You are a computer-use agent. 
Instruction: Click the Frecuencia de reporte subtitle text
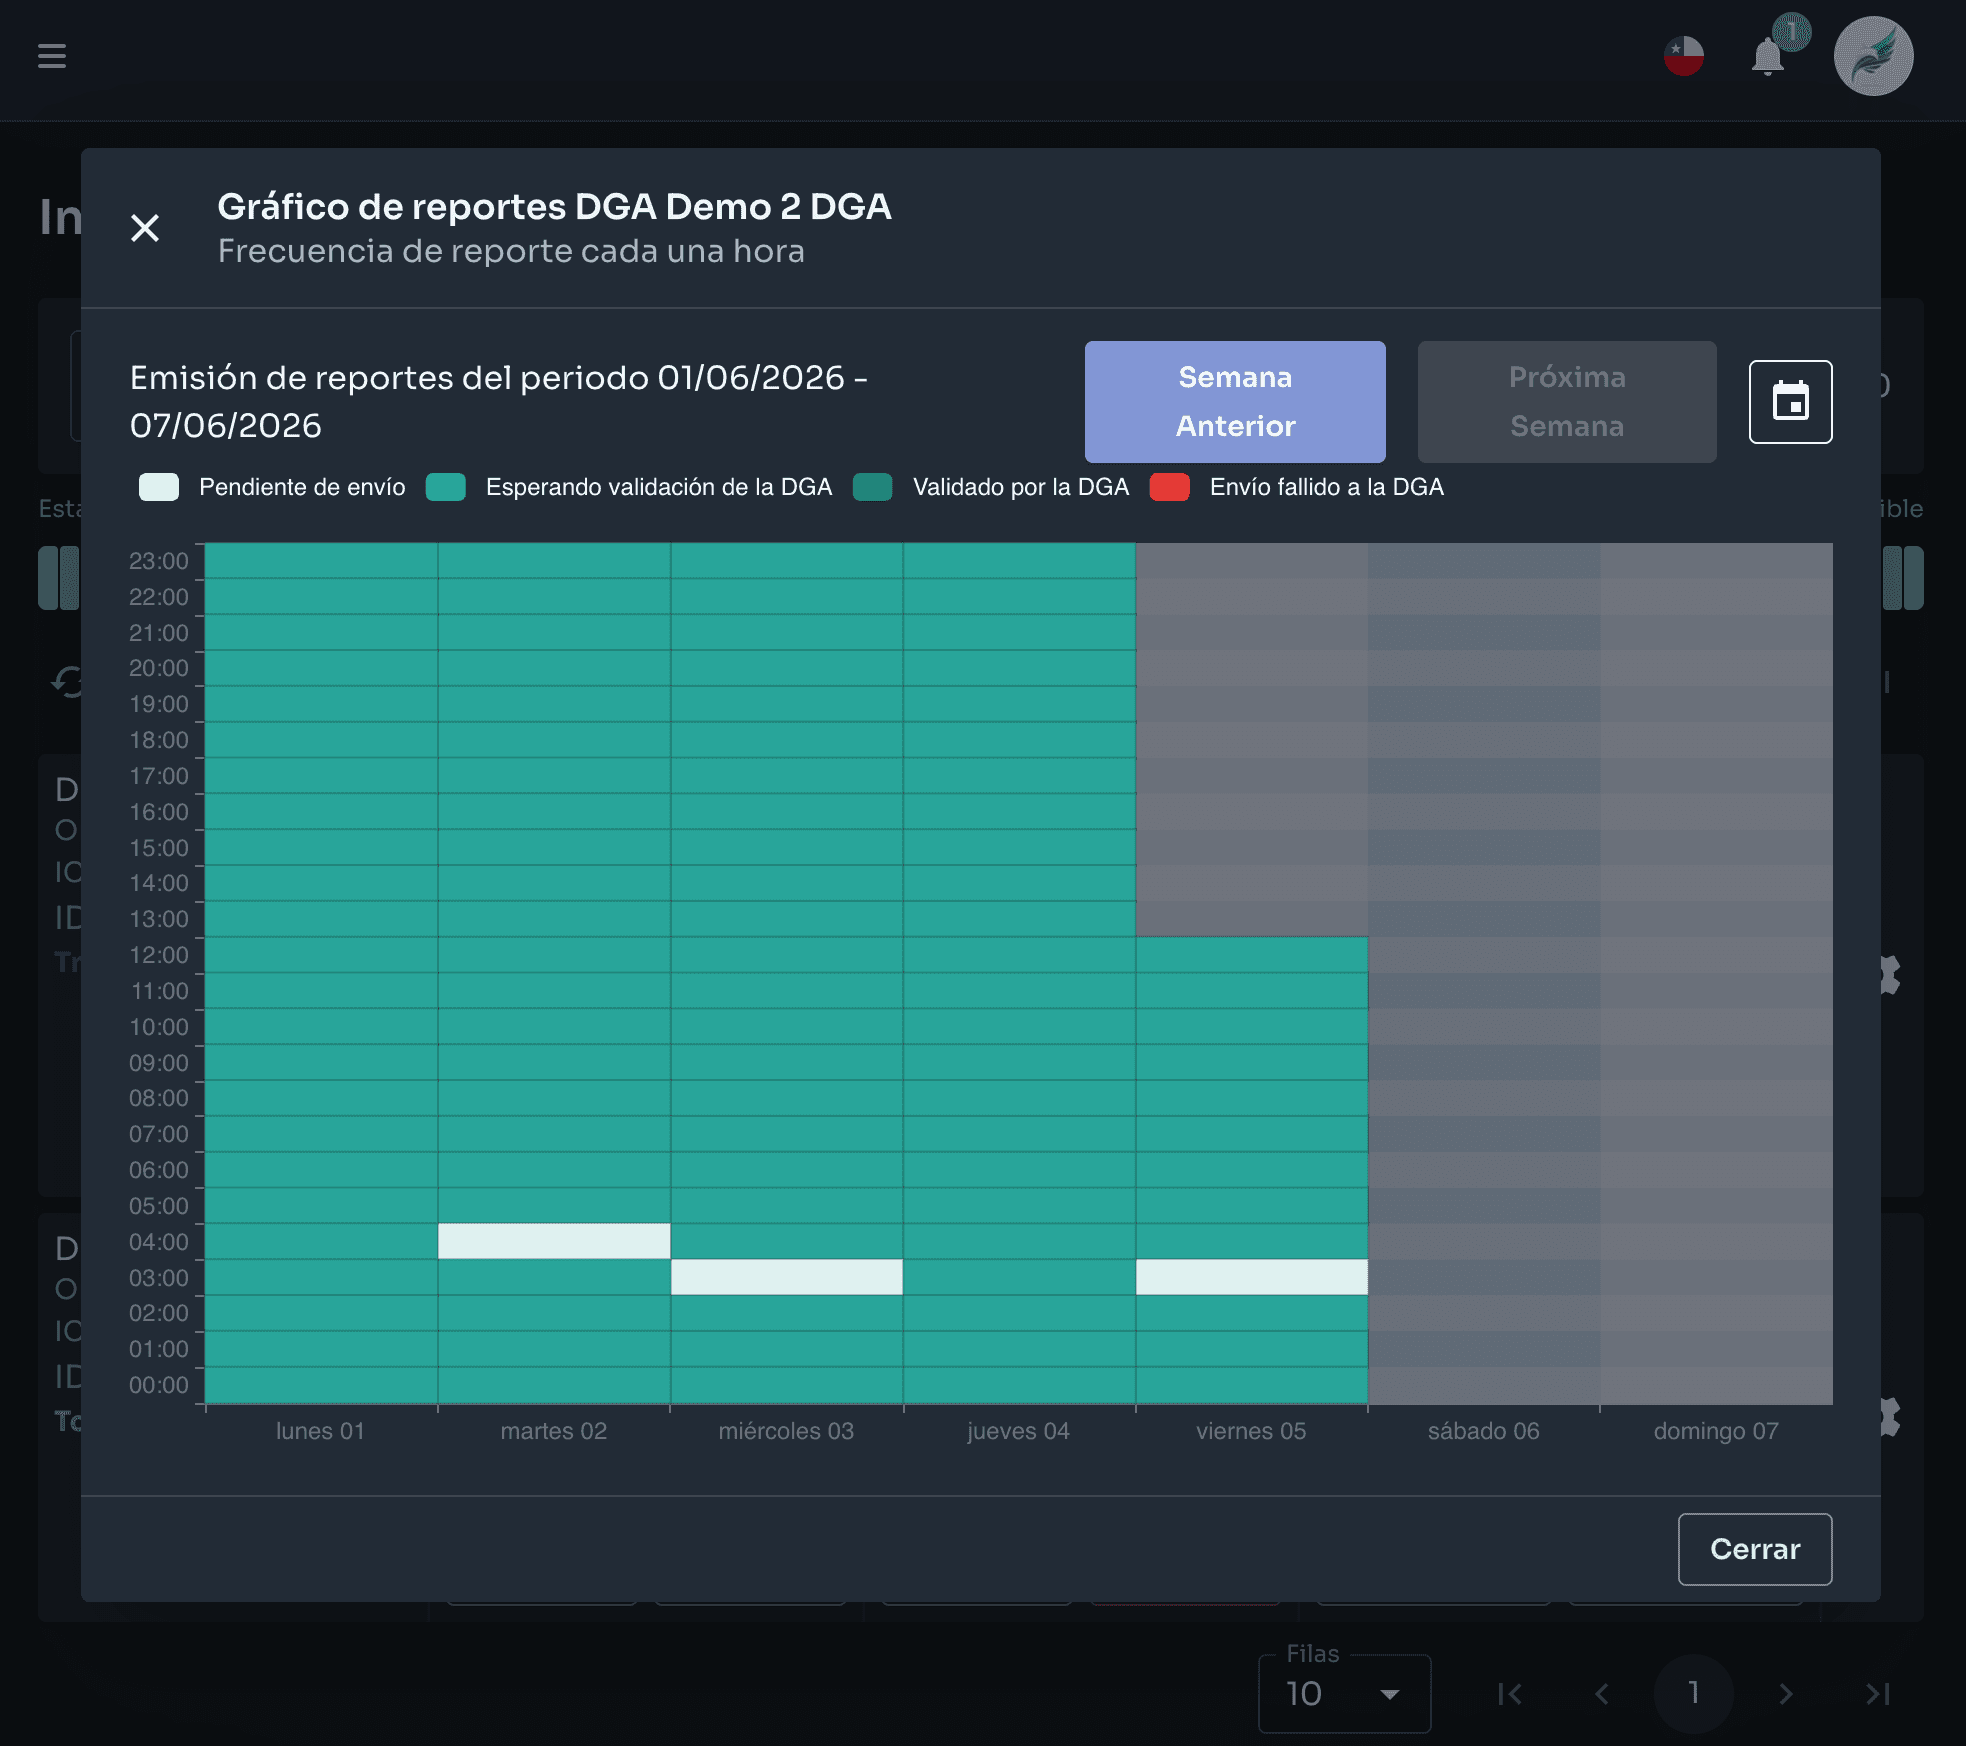pyautogui.click(x=511, y=251)
